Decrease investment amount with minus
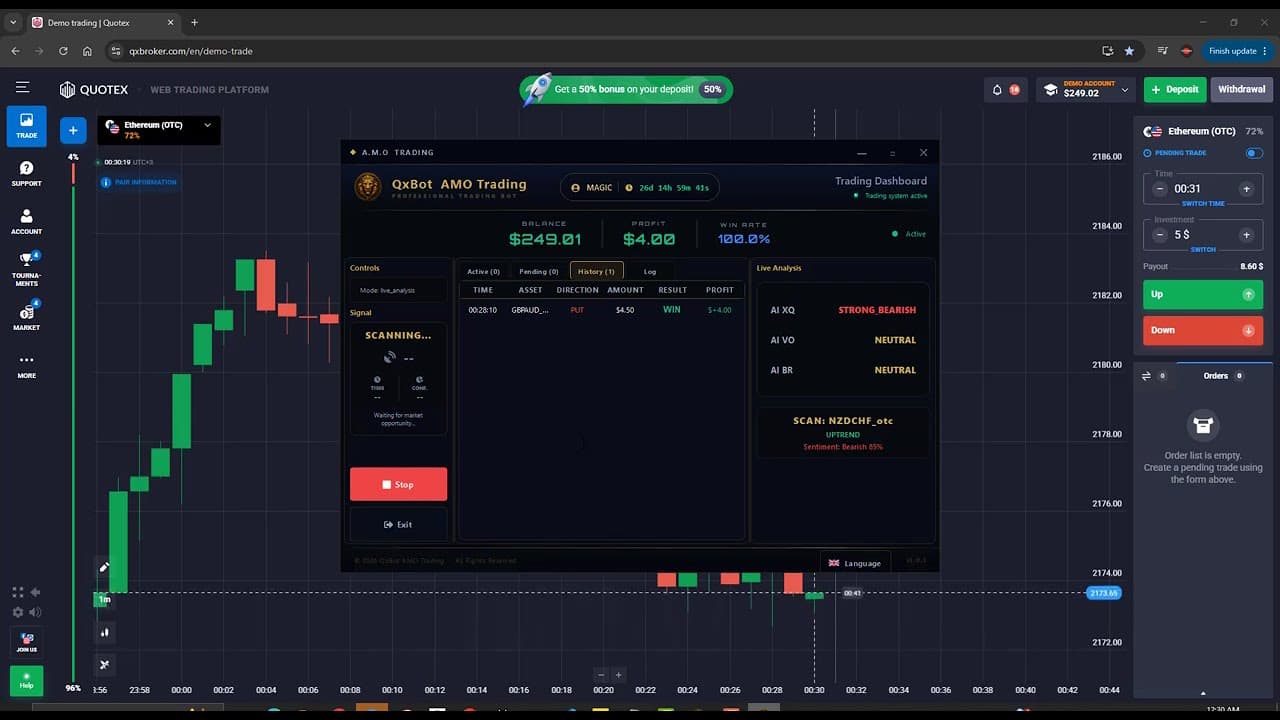 pos(1160,235)
